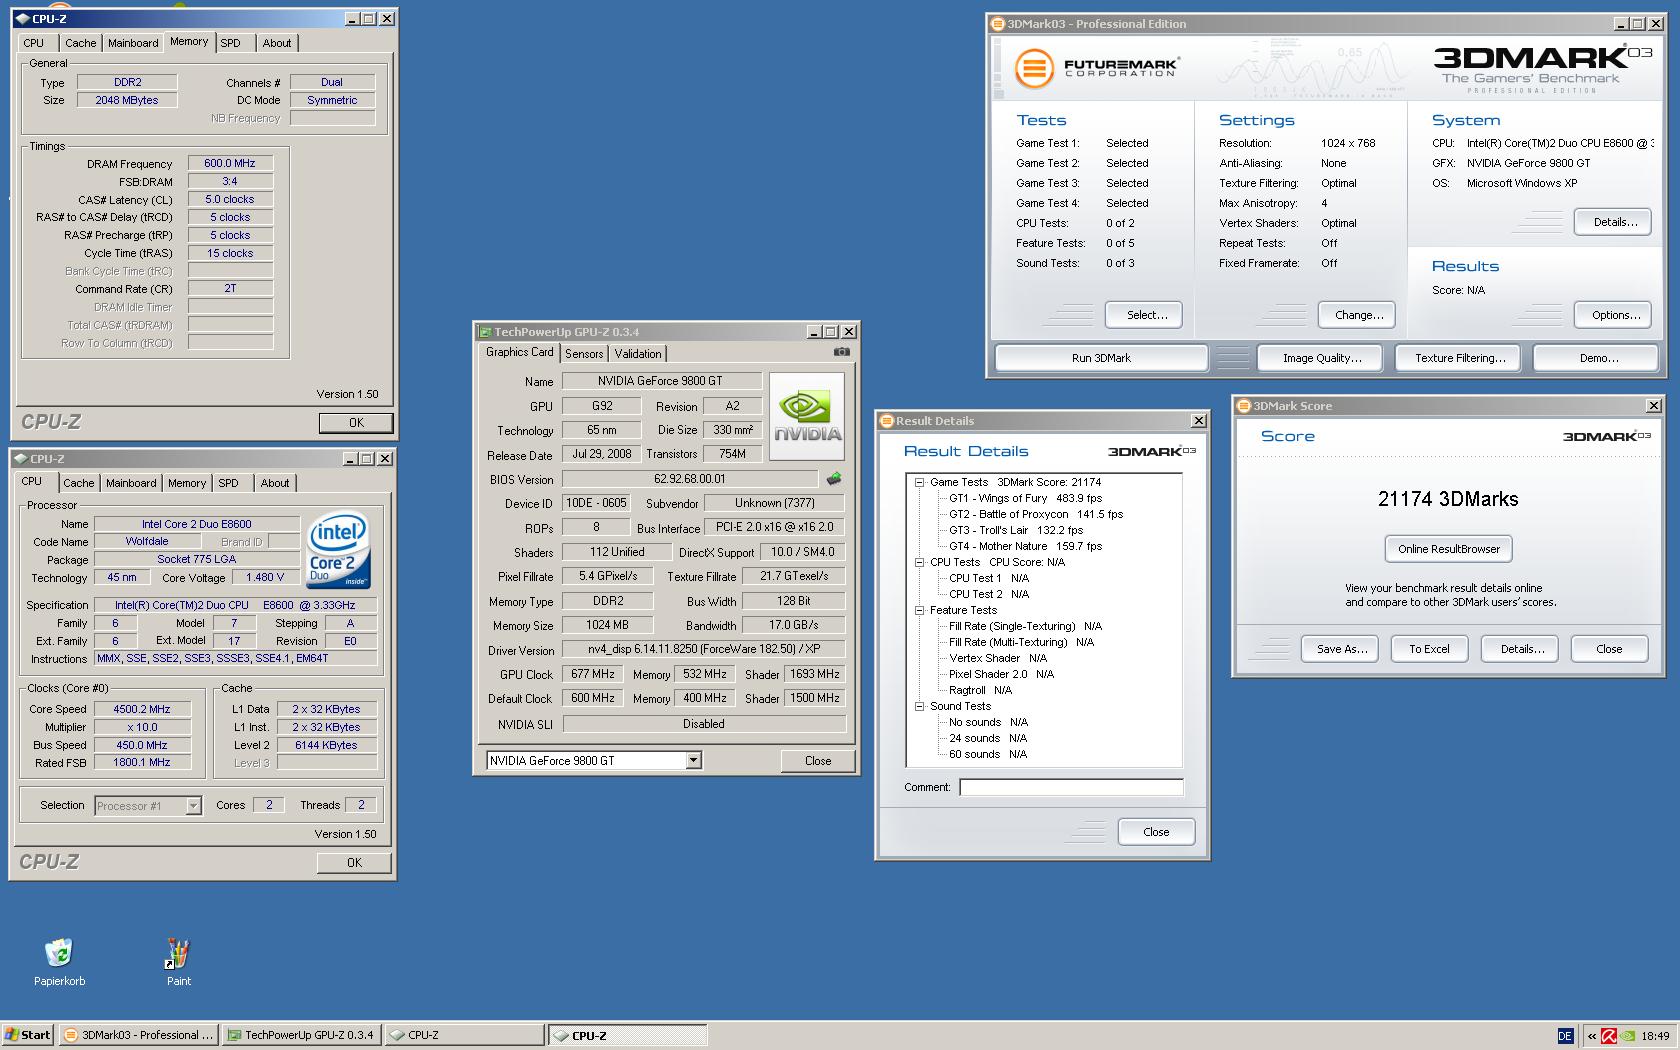Select GT4 - Mother Nature row
The height and width of the screenshot is (1050, 1680).
pyautogui.click(x=1025, y=546)
